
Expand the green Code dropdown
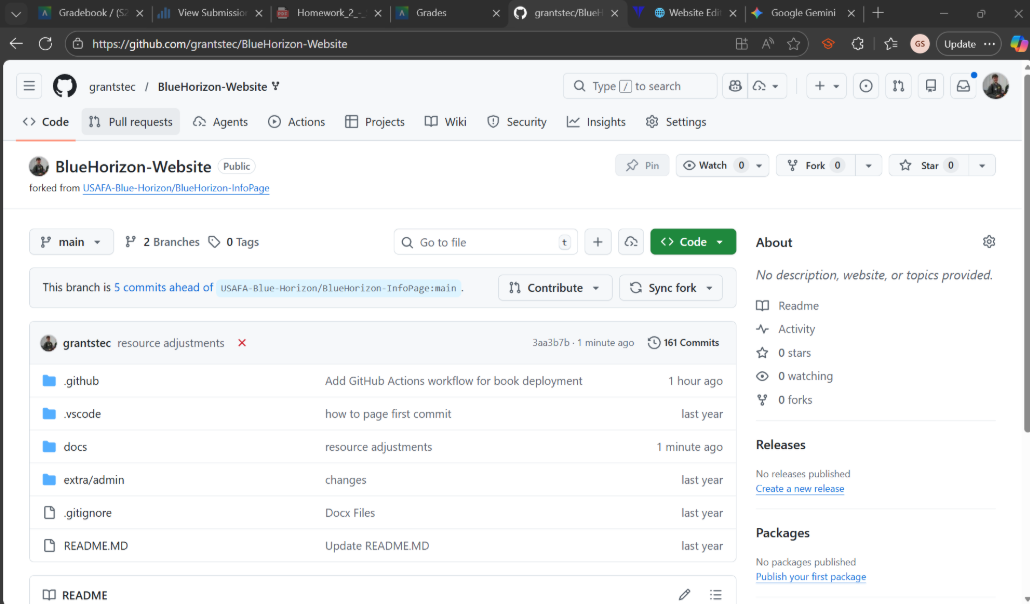click(693, 242)
